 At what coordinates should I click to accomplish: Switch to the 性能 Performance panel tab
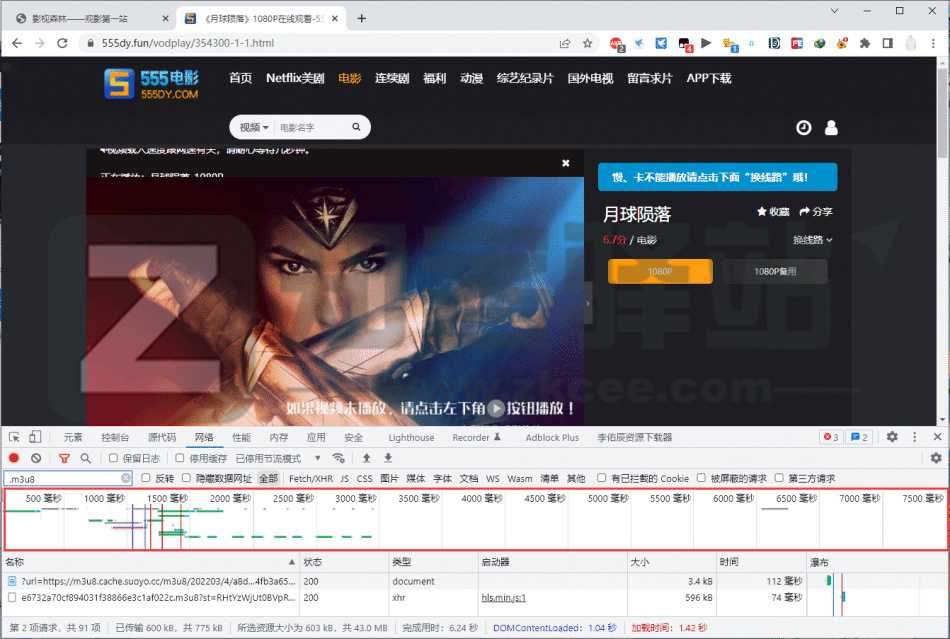pos(243,436)
